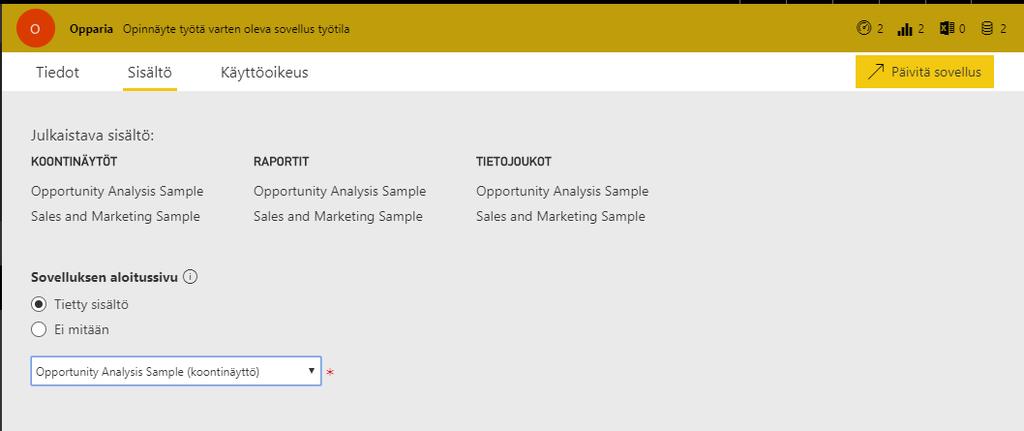1024x431 pixels.
Task: Click the dashboards count gauge icon
Action: pyautogui.click(x=864, y=29)
